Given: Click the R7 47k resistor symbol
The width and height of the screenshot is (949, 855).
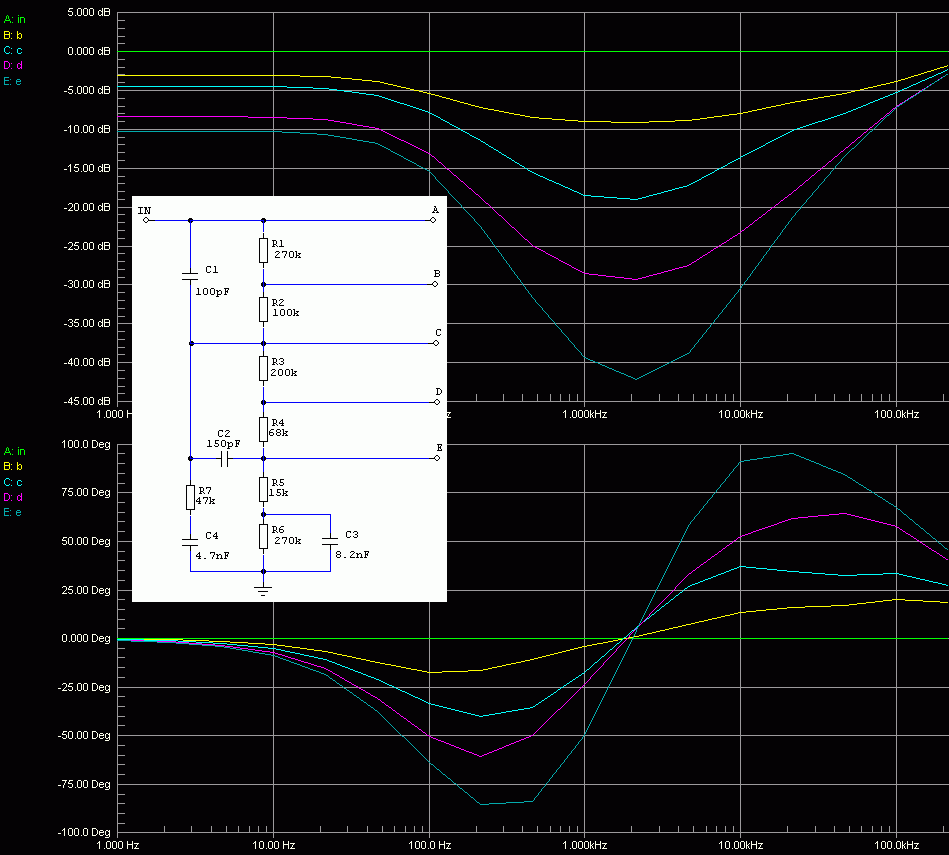Looking at the screenshot, I should click(191, 497).
